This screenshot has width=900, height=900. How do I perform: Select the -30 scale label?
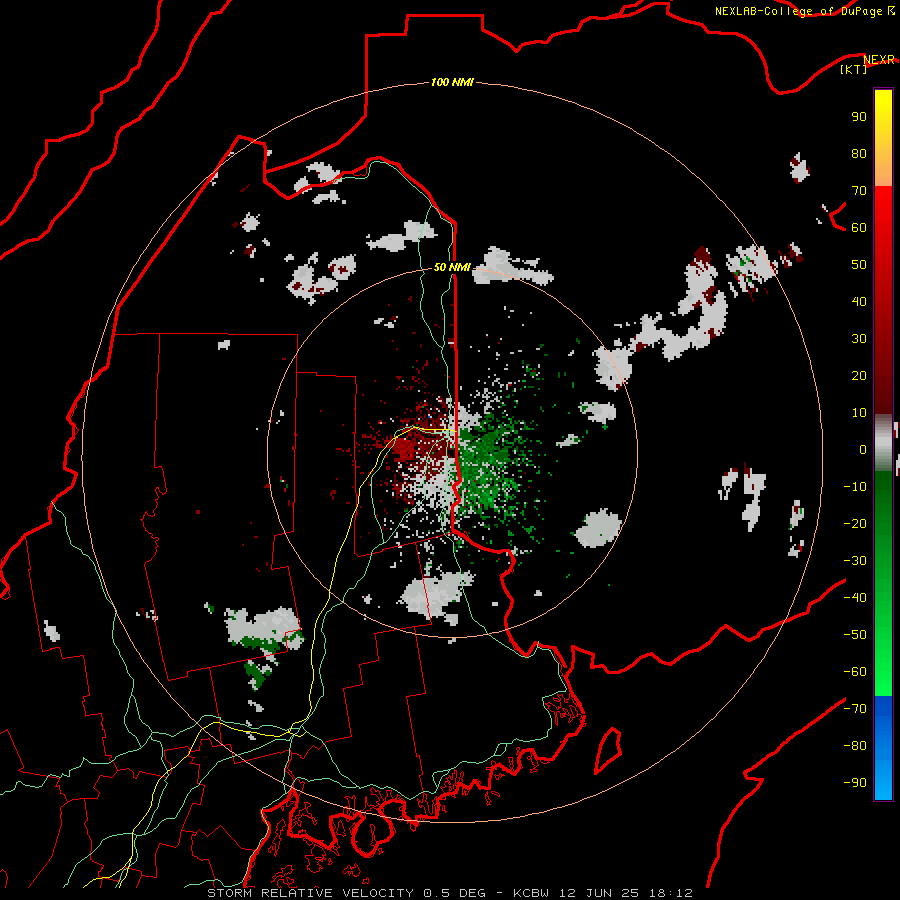[x=855, y=561]
